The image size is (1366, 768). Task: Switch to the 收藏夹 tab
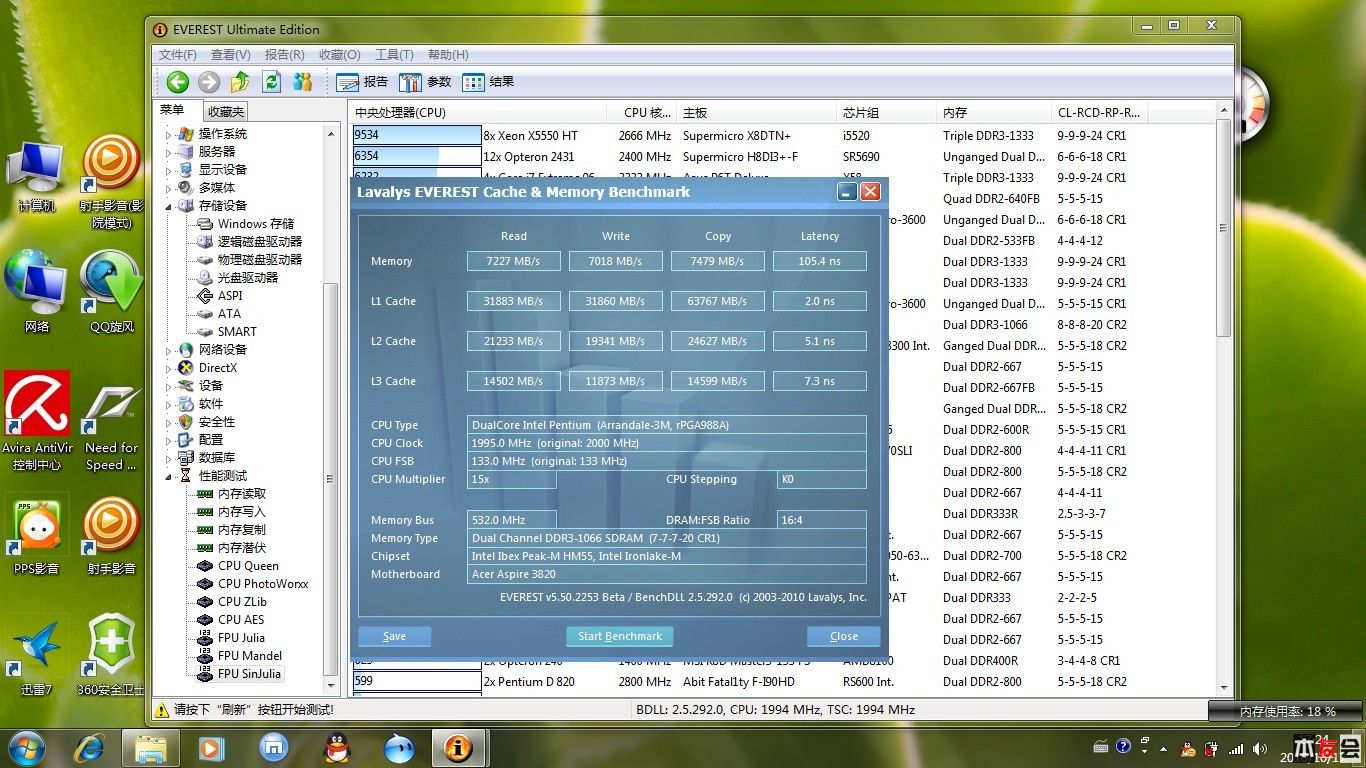225,112
